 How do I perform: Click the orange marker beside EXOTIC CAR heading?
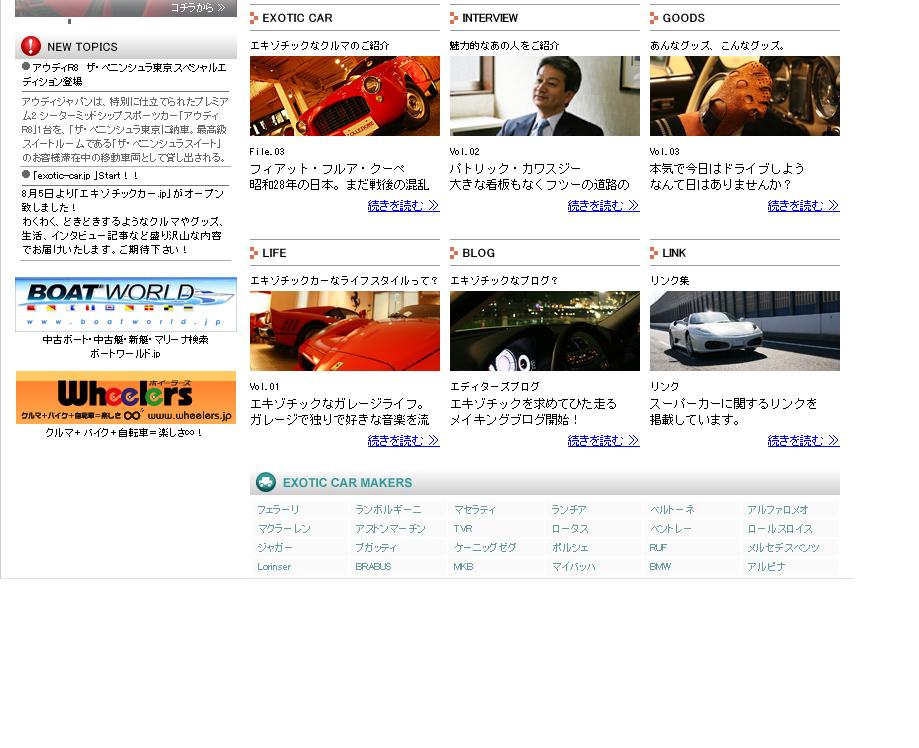point(254,18)
